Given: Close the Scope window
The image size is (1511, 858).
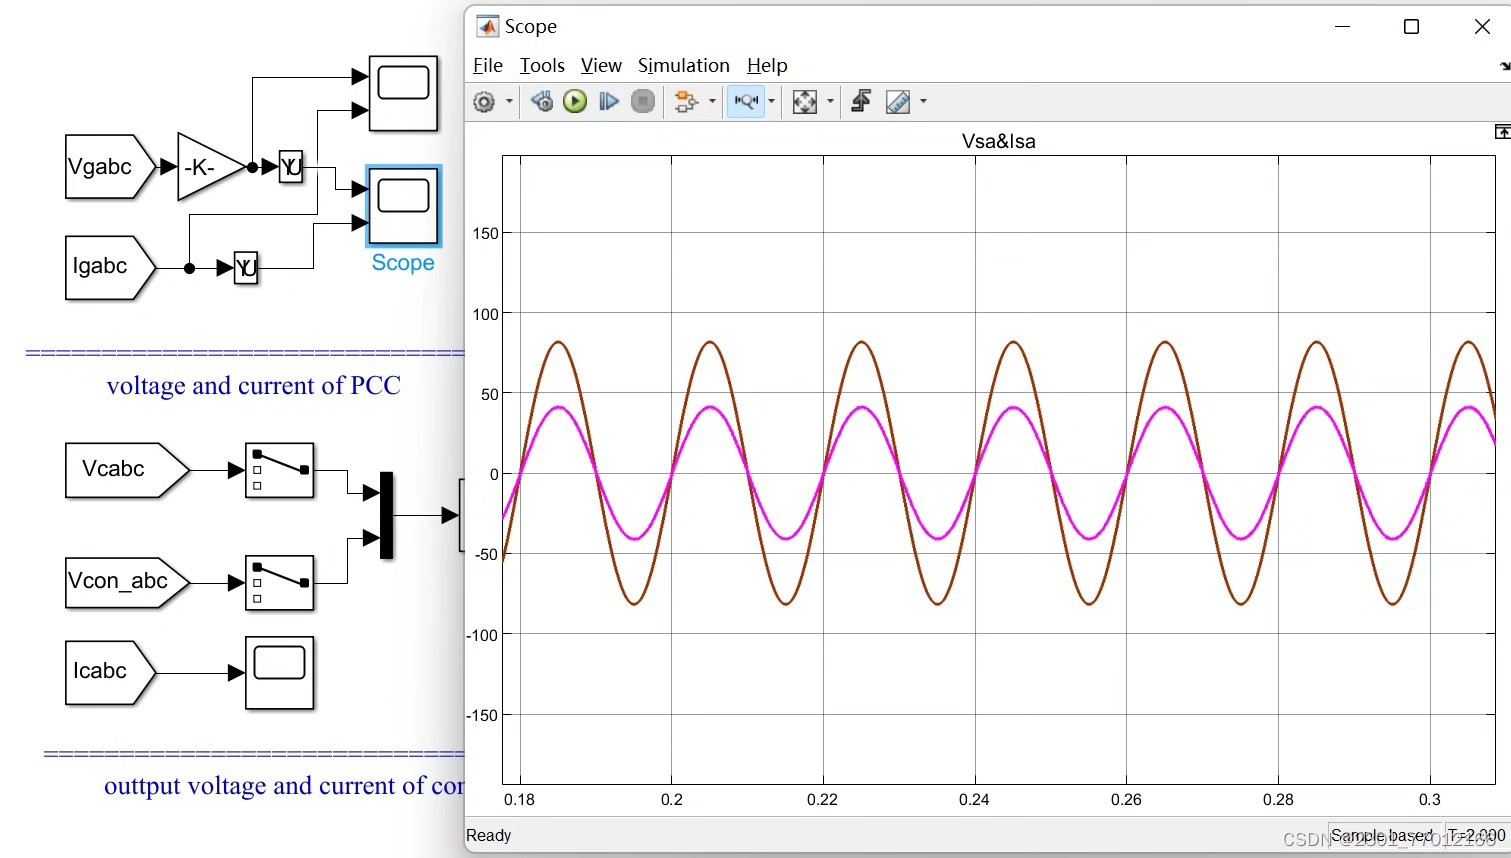Looking at the screenshot, I should tap(1482, 27).
